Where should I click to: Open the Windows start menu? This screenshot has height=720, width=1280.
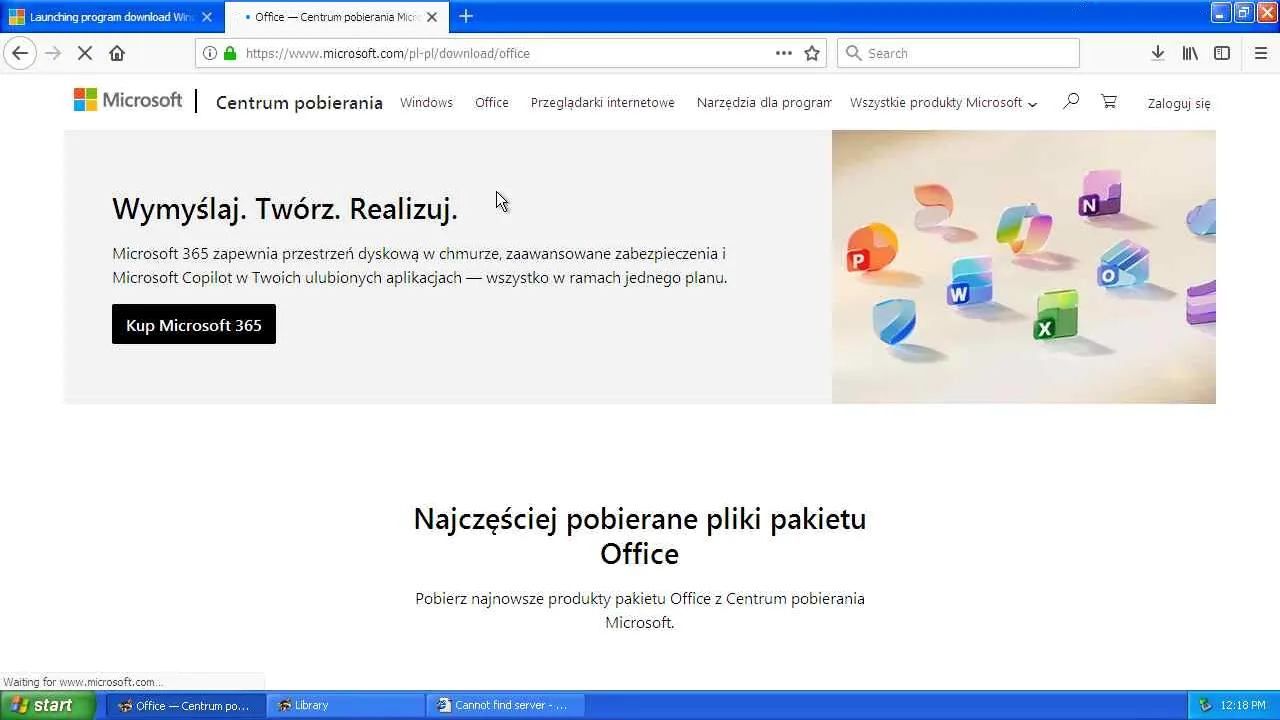[x=48, y=705]
